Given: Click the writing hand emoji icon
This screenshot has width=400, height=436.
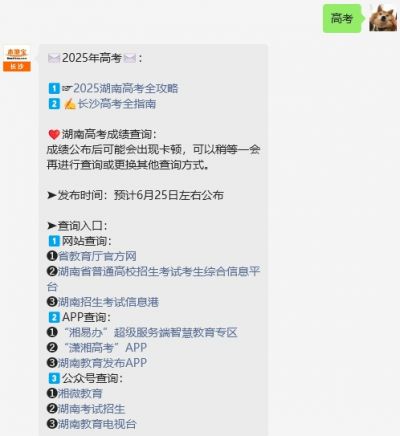Looking at the screenshot, I should pos(70,104).
